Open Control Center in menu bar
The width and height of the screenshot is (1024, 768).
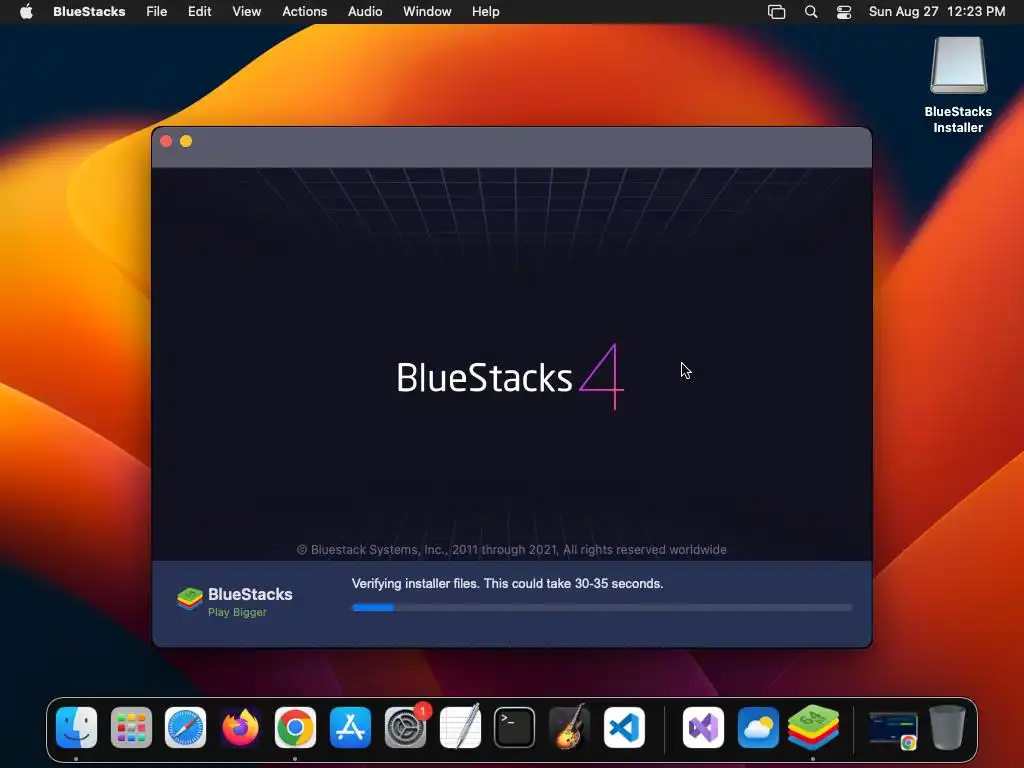coord(844,12)
